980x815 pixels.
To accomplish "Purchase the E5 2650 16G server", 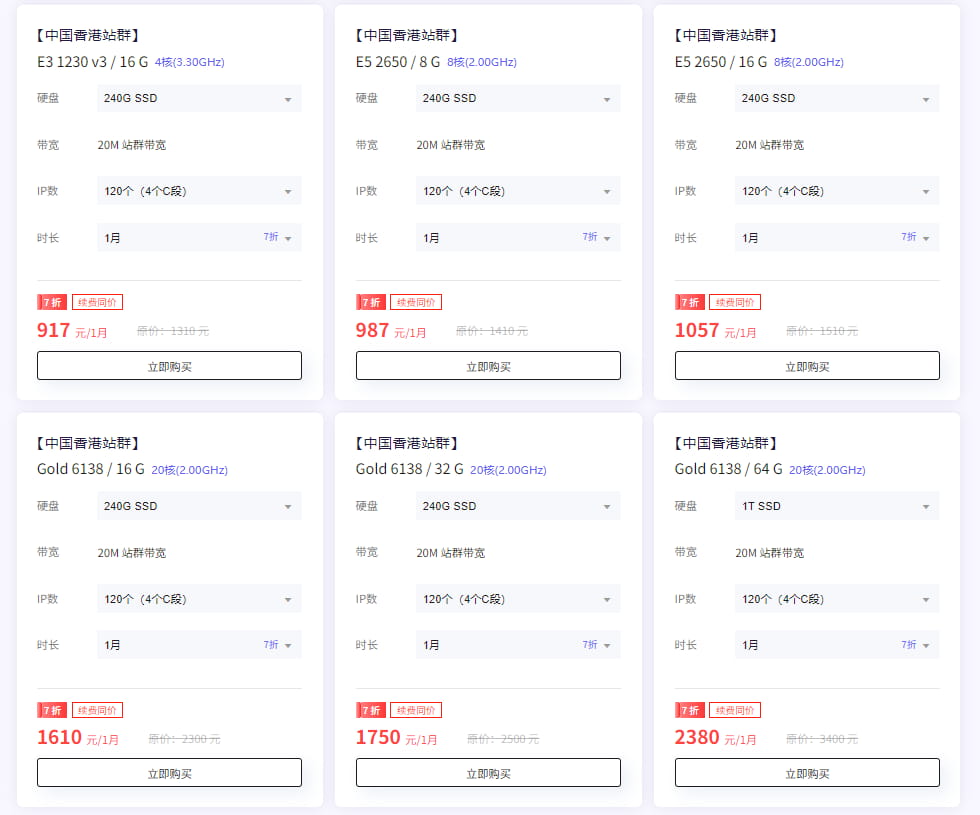I will click(807, 366).
